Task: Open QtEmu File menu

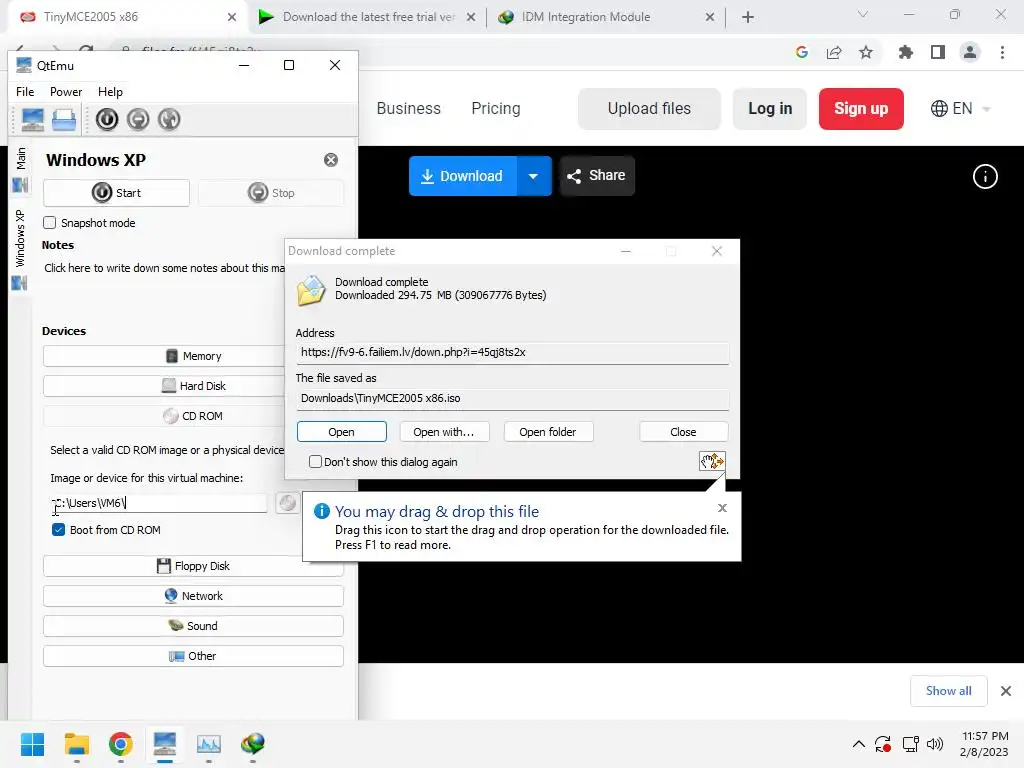Action: pyautogui.click(x=25, y=91)
